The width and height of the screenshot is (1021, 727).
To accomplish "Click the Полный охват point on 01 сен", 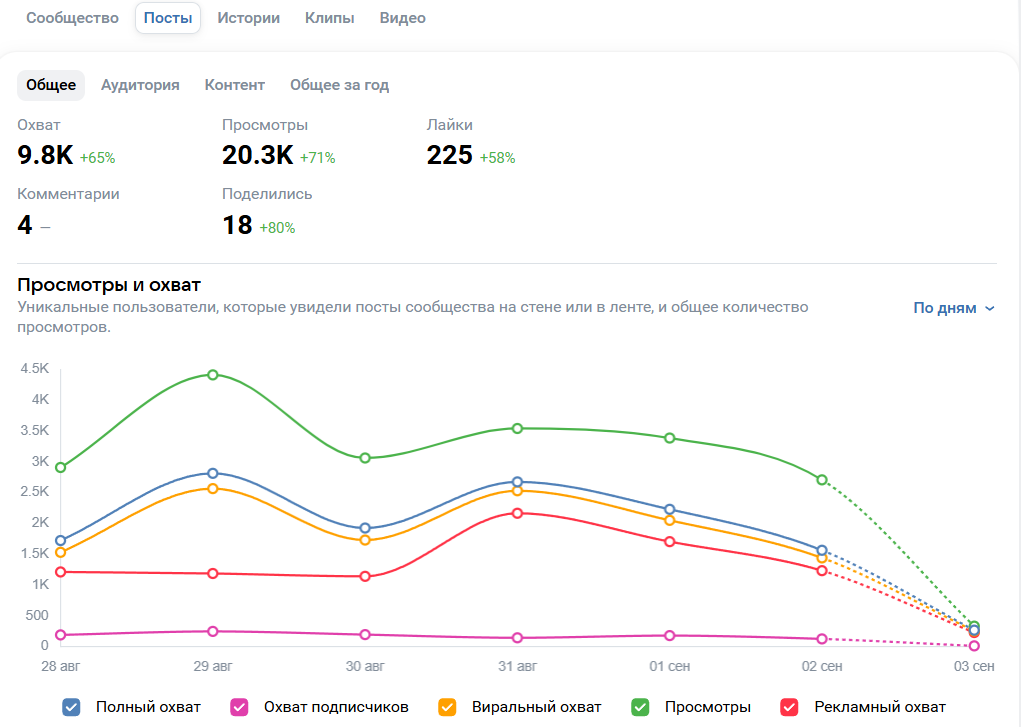I will (670, 510).
